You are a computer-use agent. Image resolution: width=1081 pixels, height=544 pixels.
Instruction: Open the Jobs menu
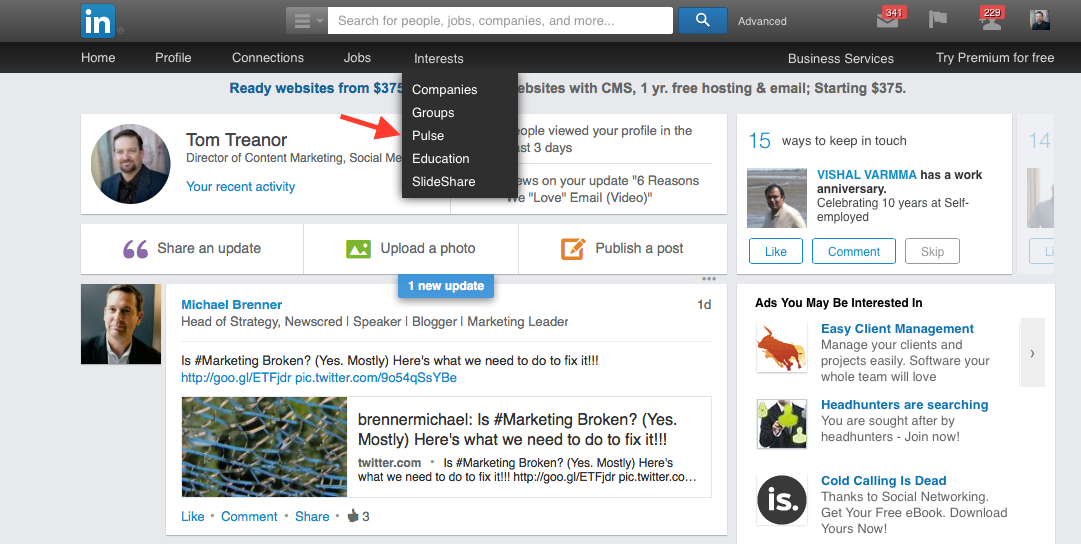pos(357,58)
